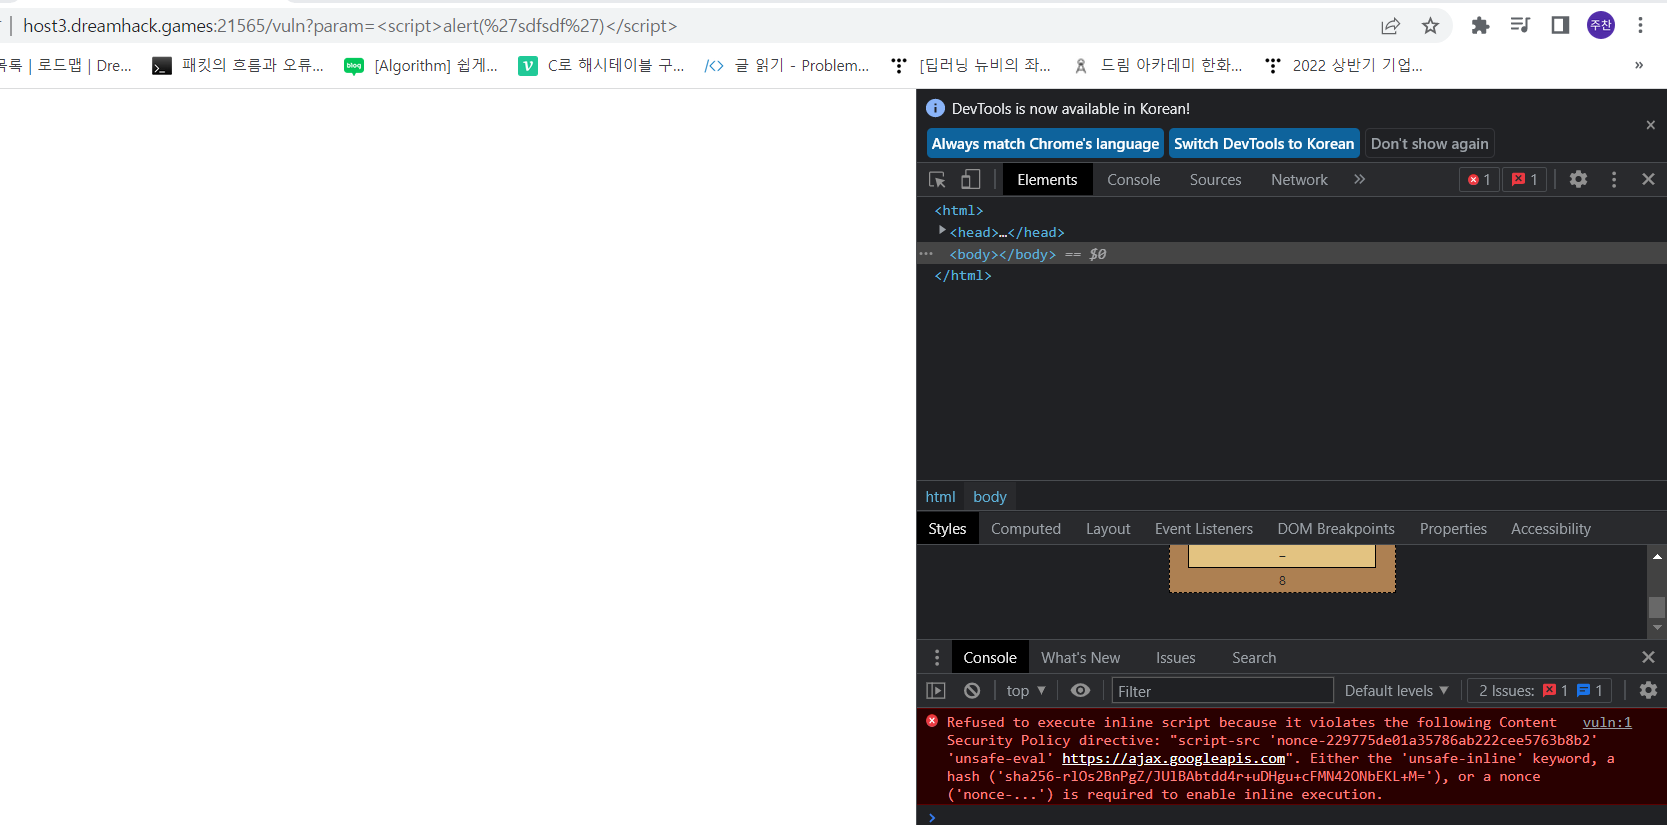1667x825 pixels.
Task: Open the issues count badge in toolbar
Action: coord(1525,179)
